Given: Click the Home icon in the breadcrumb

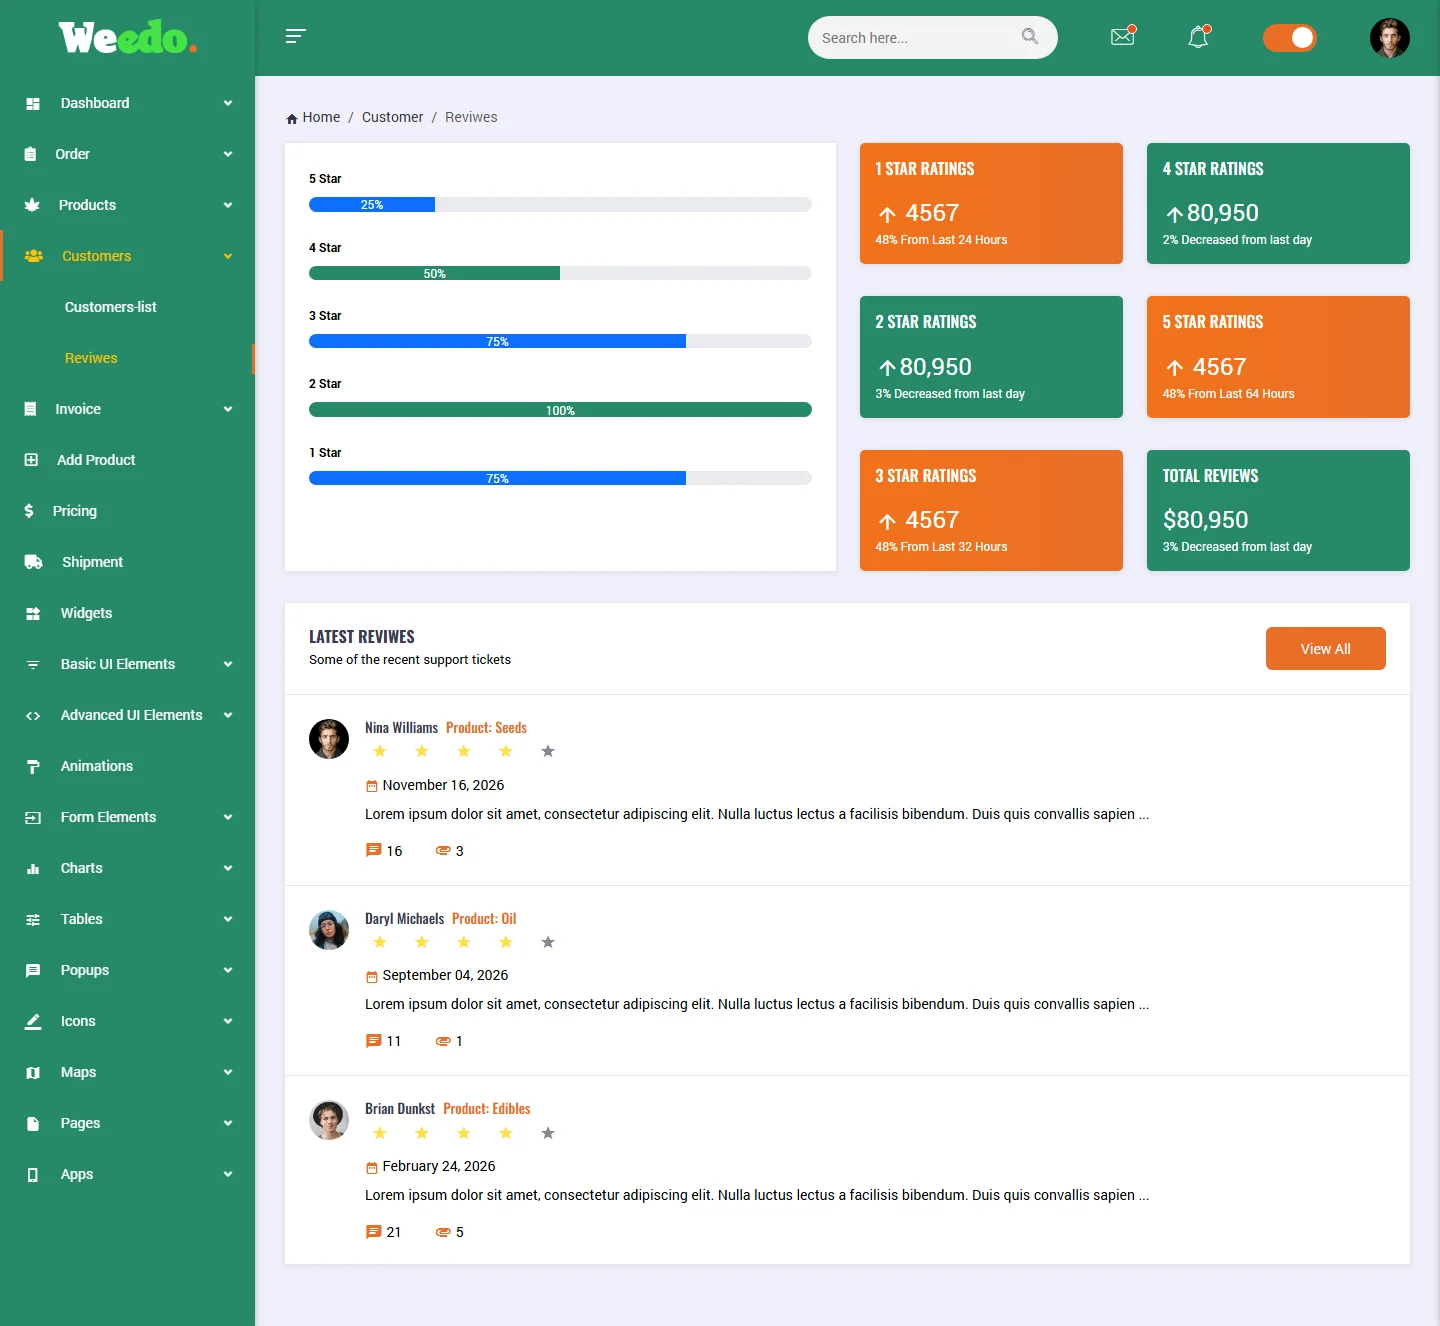Looking at the screenshot, I should pos(290,117).
